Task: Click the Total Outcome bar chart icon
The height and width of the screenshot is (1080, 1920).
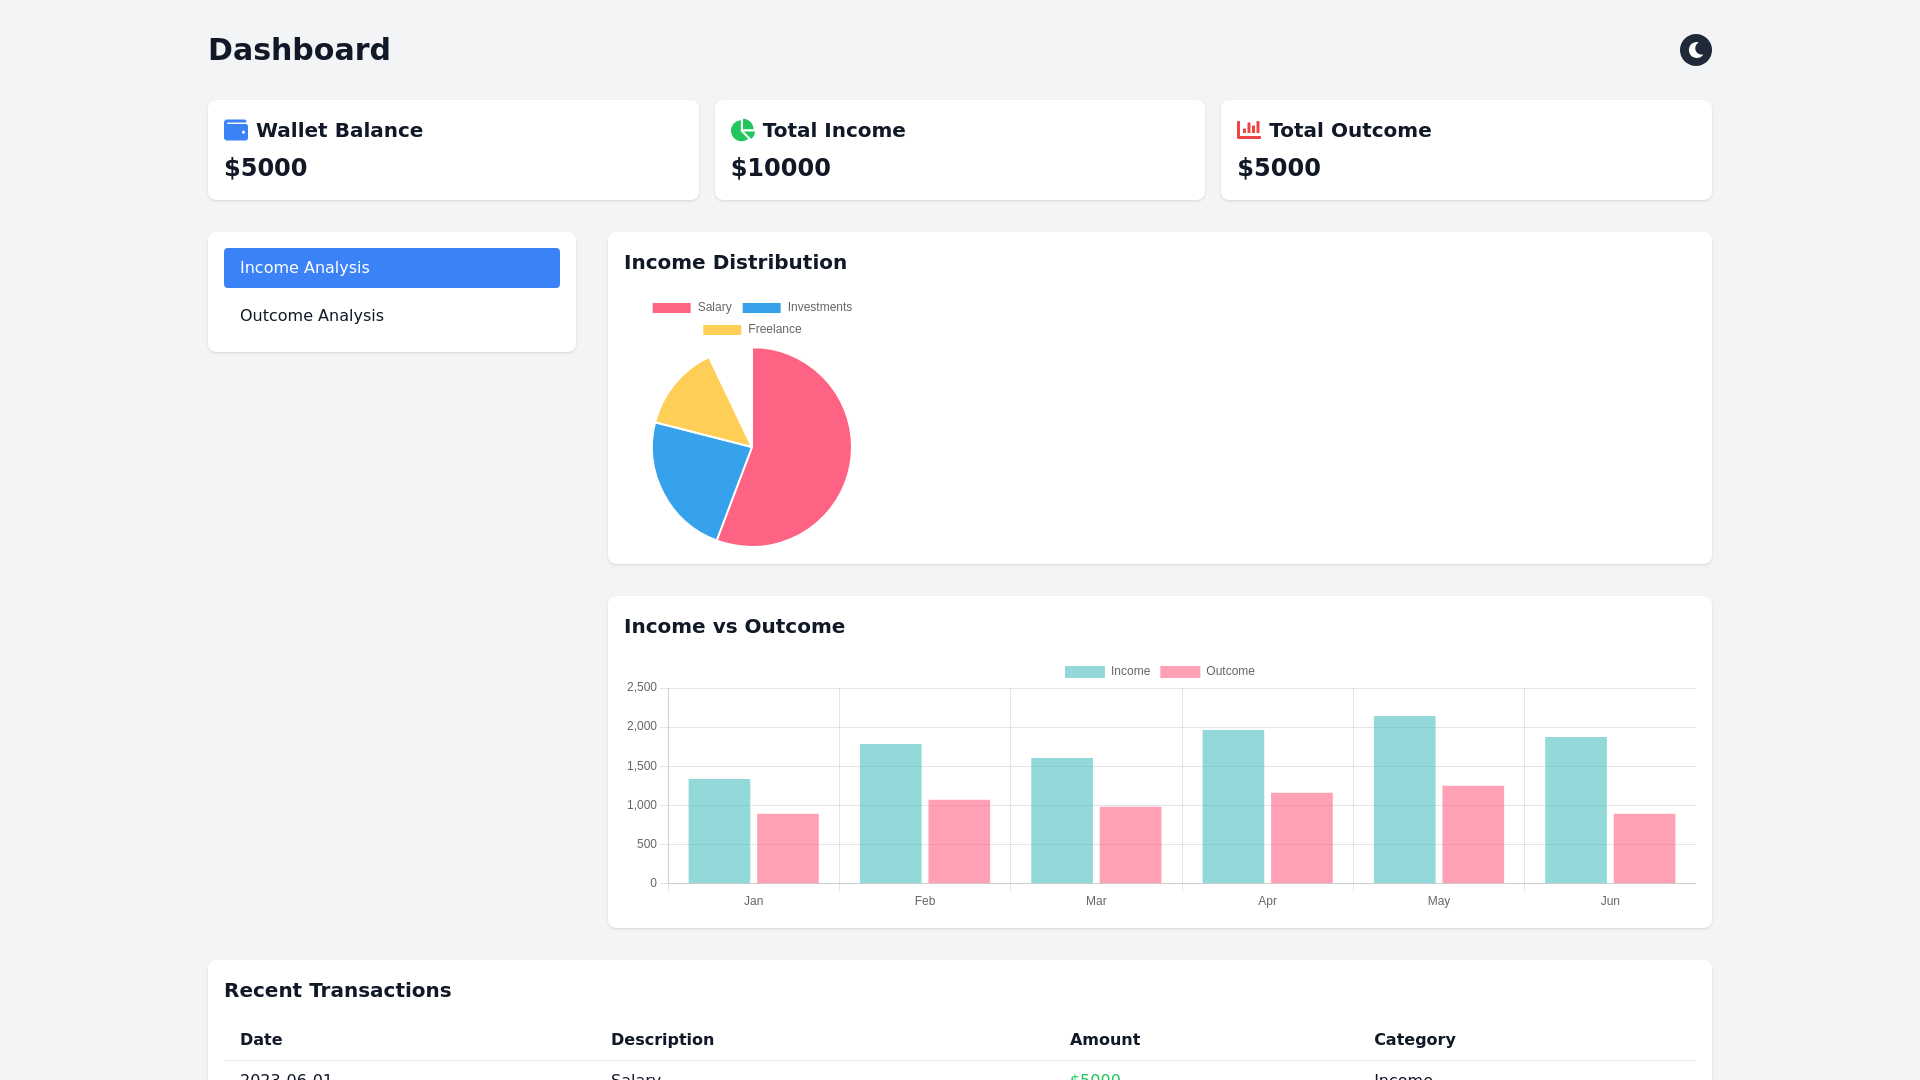Action: pyautogui.click(x=1248, y=130)
